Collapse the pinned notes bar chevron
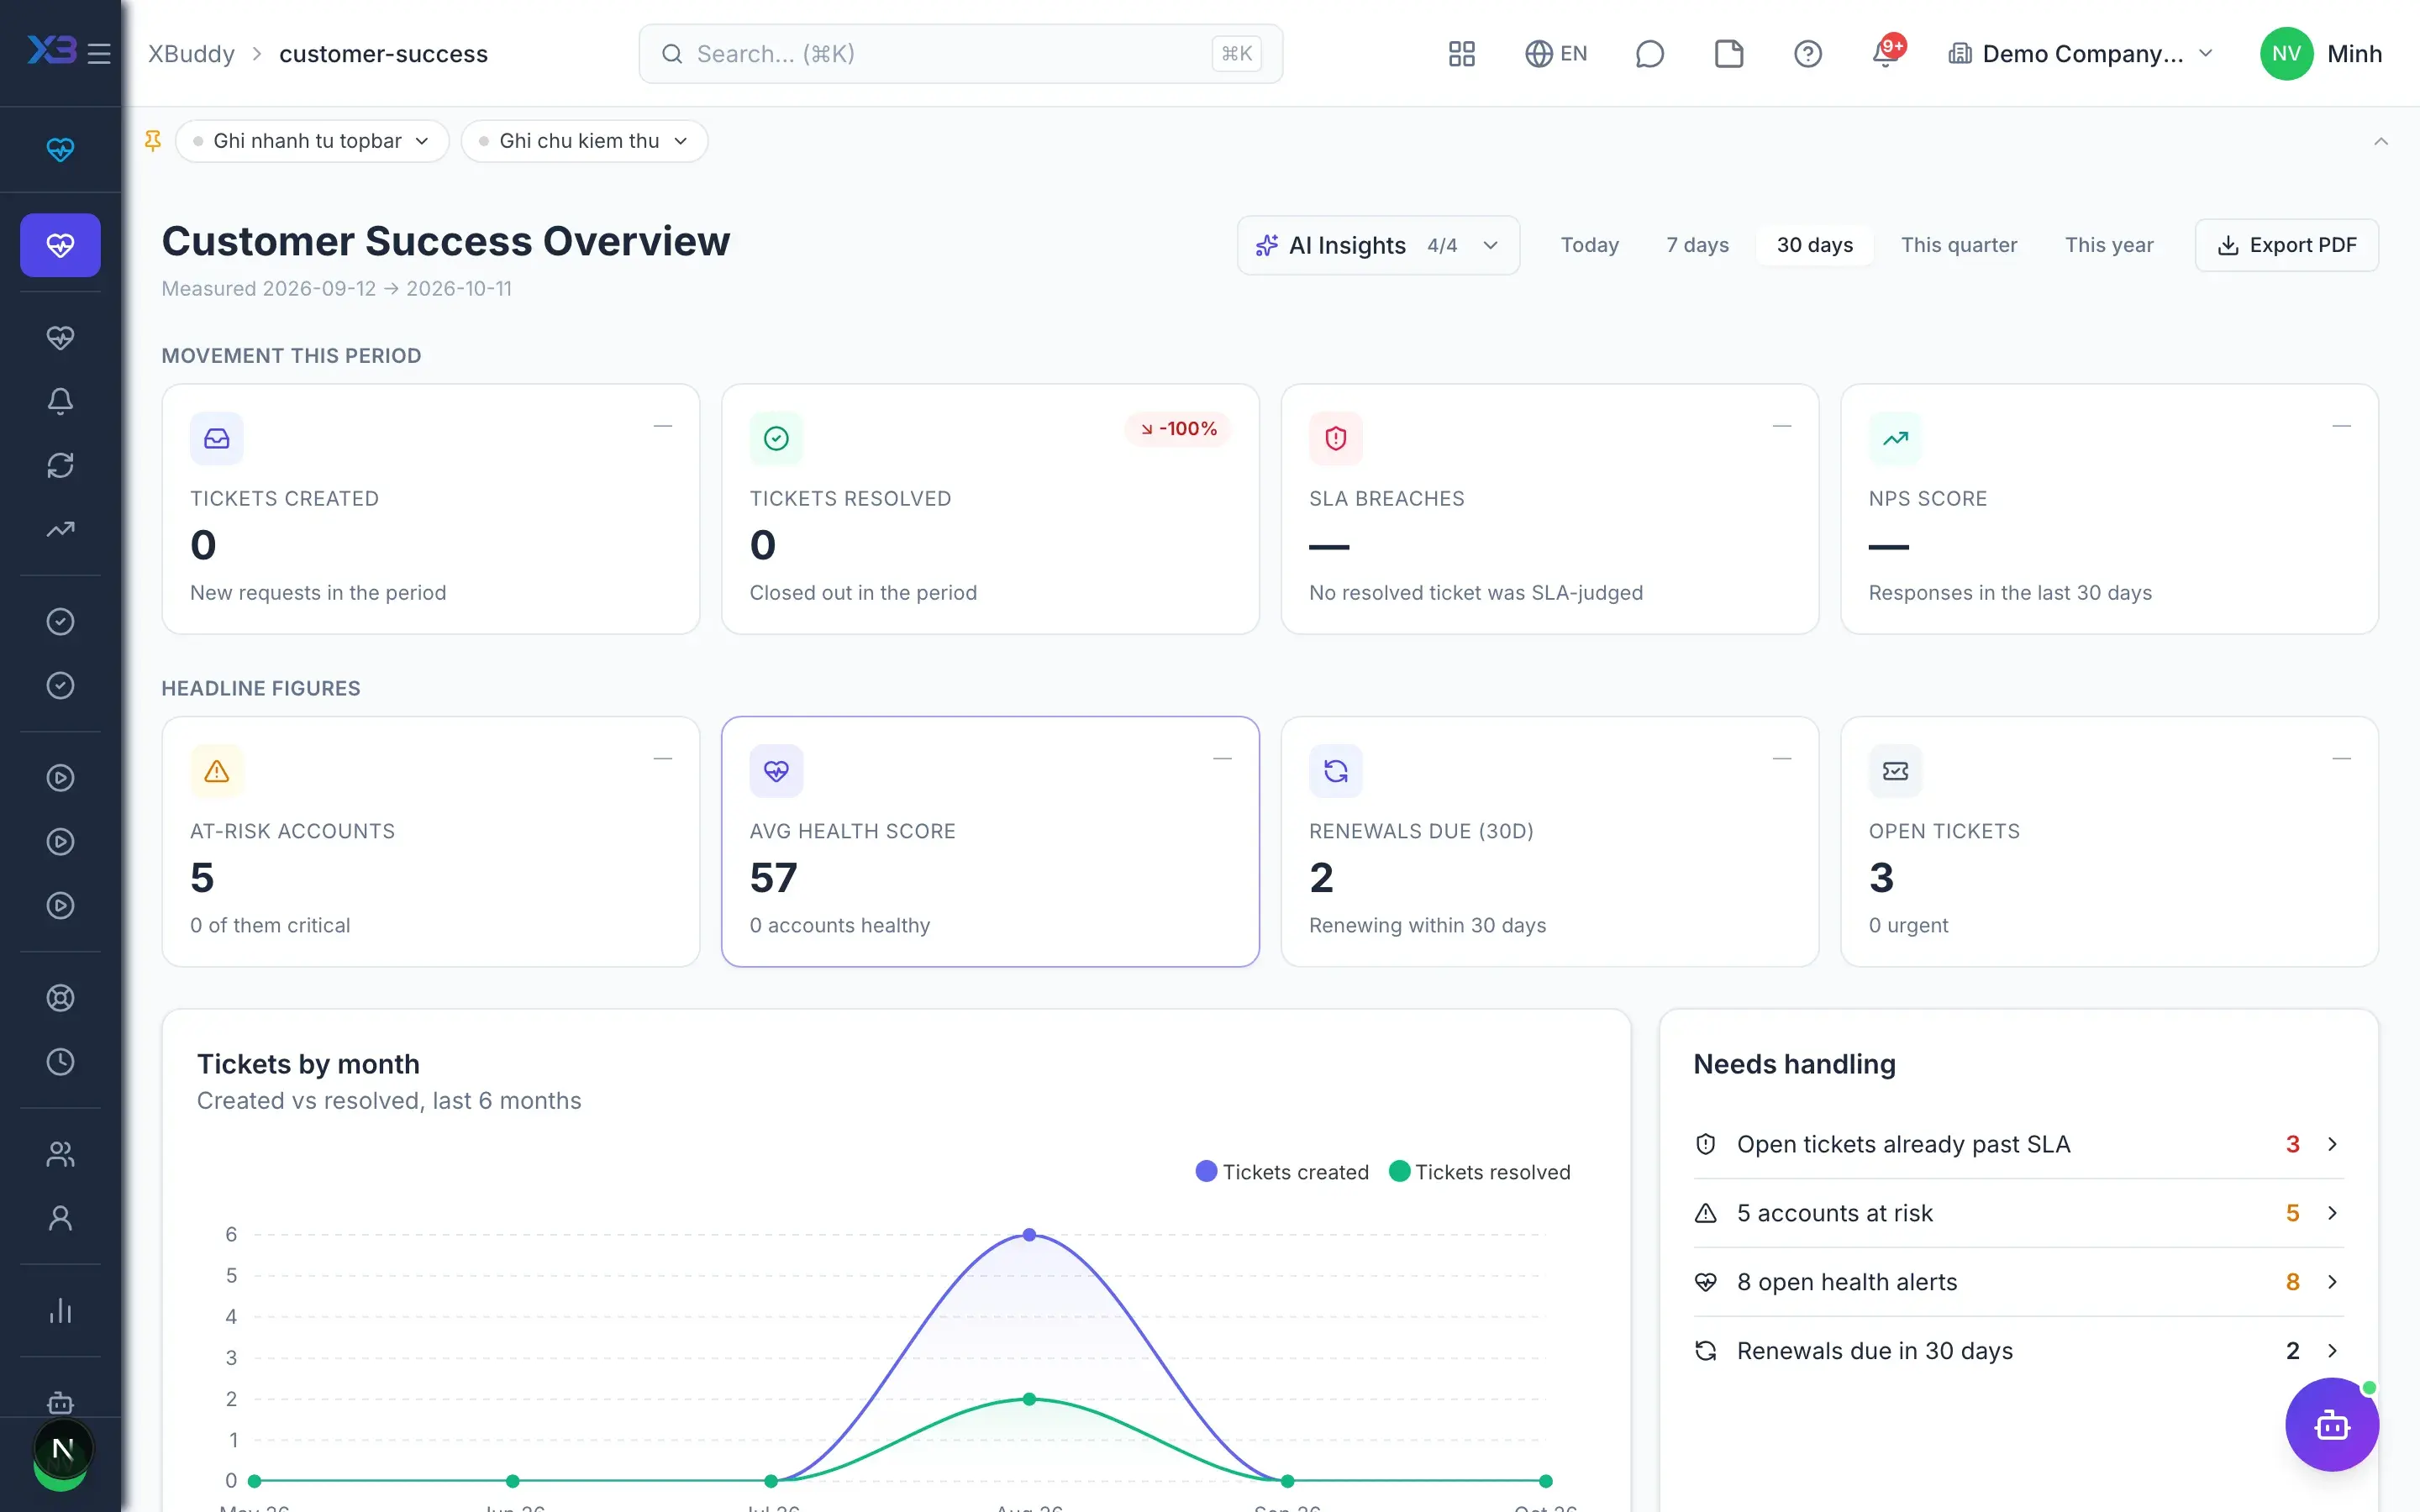Image resolution: width=2420 pixels, height=1512 pixels. coord(2380,141)
